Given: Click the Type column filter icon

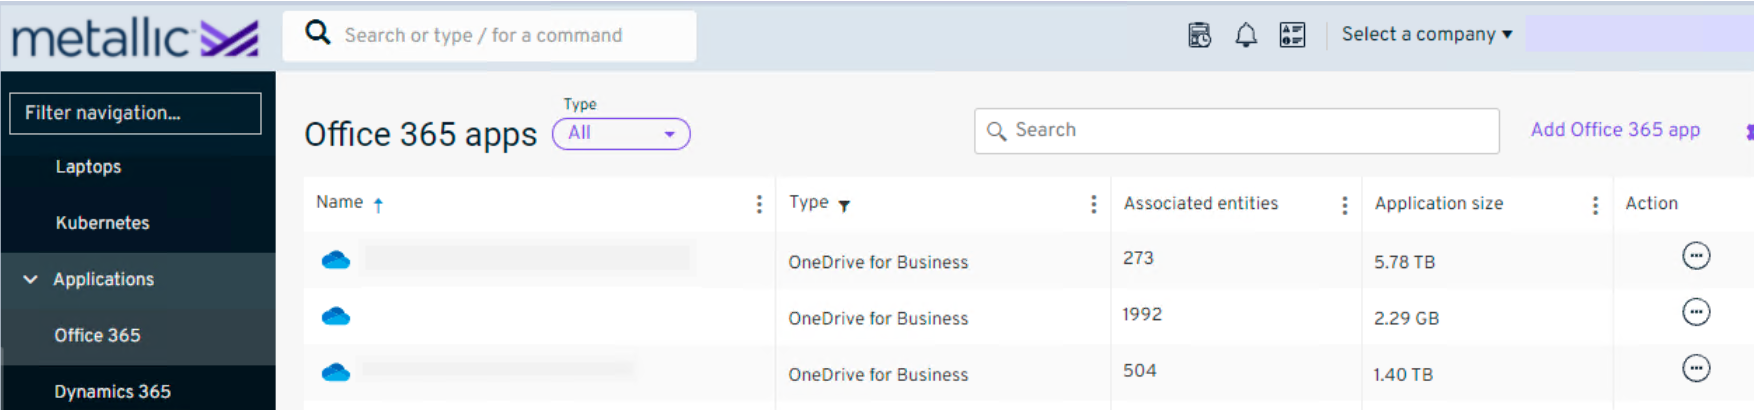Looking at the screenshot, I should [x=844, y=206].
